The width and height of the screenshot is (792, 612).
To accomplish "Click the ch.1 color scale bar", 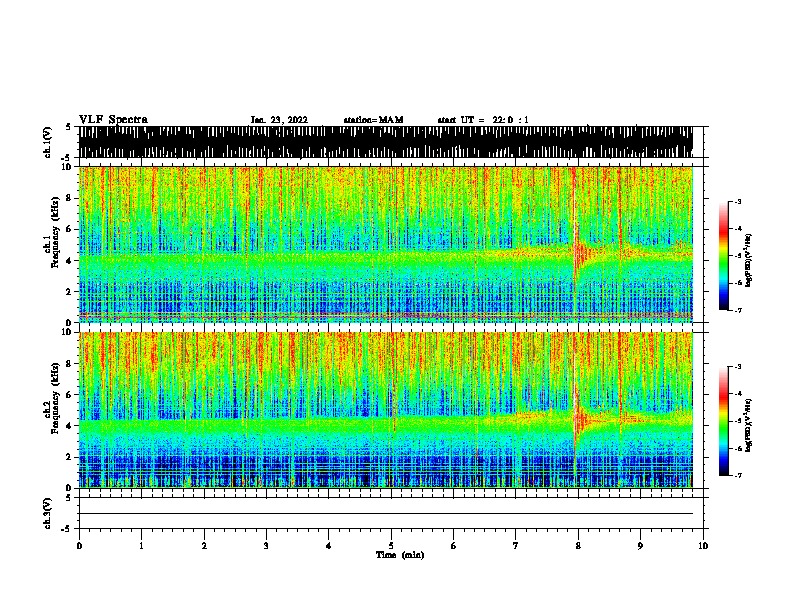I will [724, 256].
